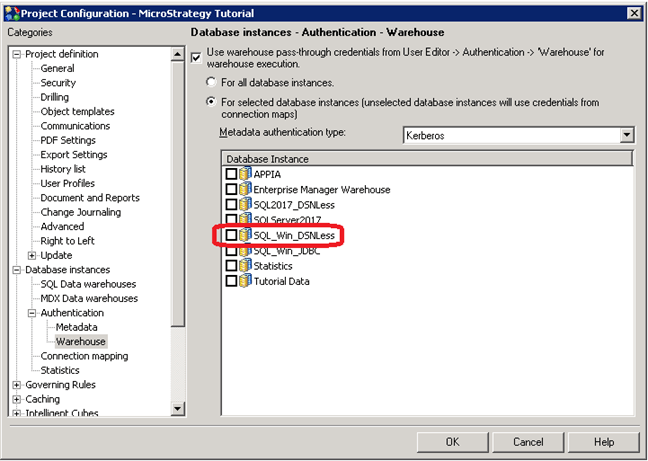Select the Enterprise Manager Warehouse name
This screenshot has height=461, width=648.
tap(322, 190)
